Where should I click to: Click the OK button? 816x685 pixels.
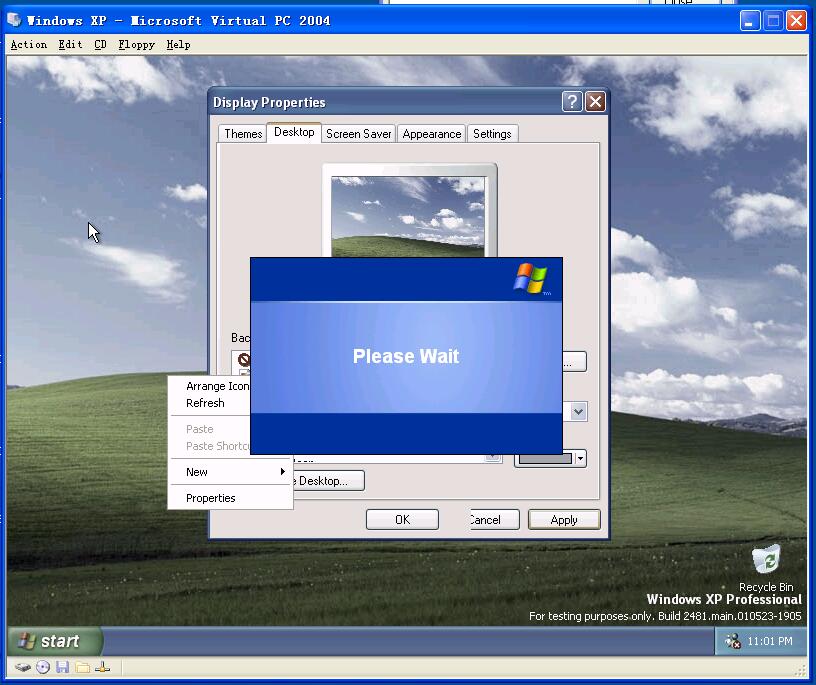click(x=402, y=519)
